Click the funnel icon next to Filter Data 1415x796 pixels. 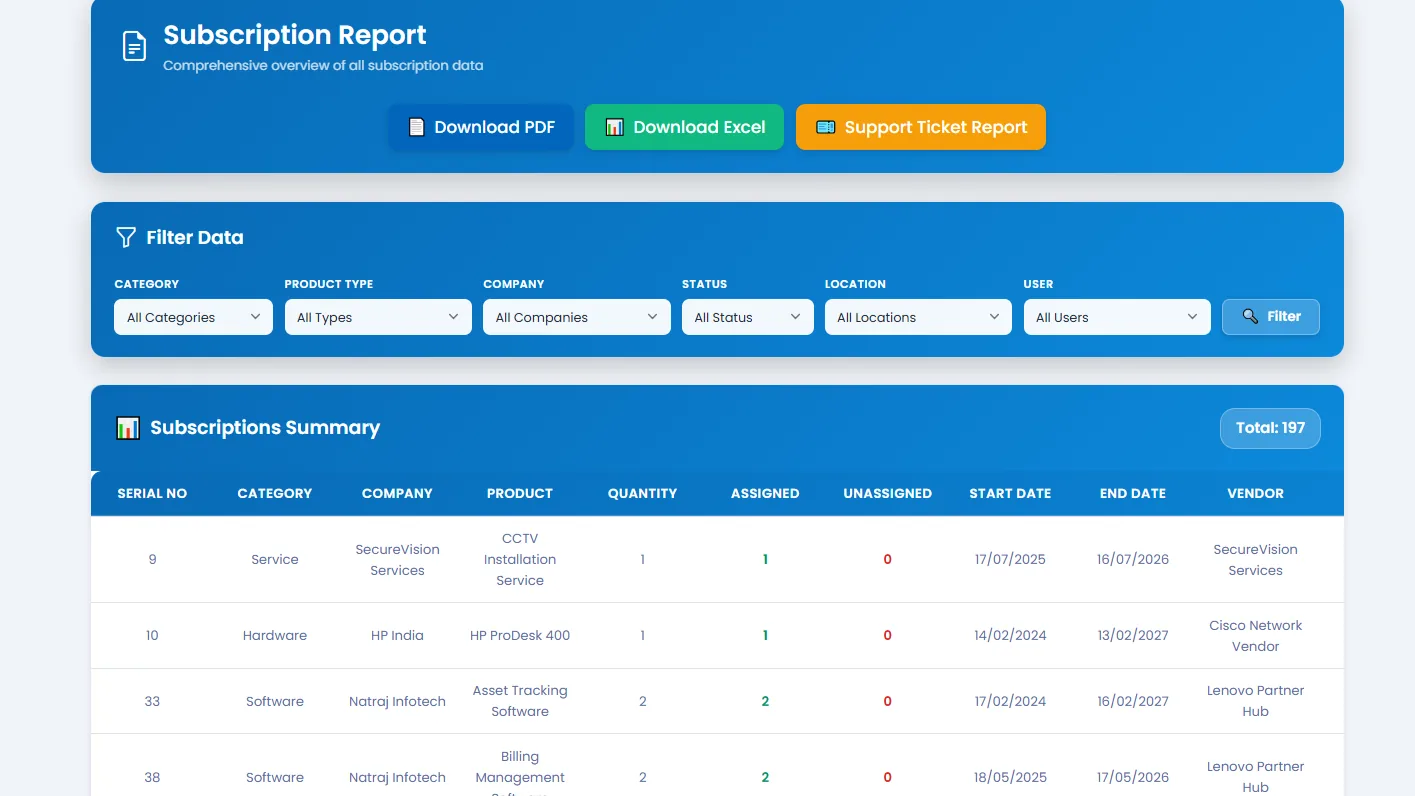pos(126,237)
